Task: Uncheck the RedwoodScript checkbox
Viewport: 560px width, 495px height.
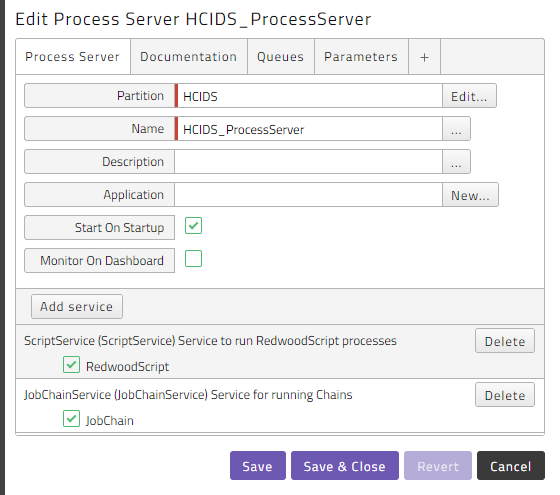Action: 71,365
